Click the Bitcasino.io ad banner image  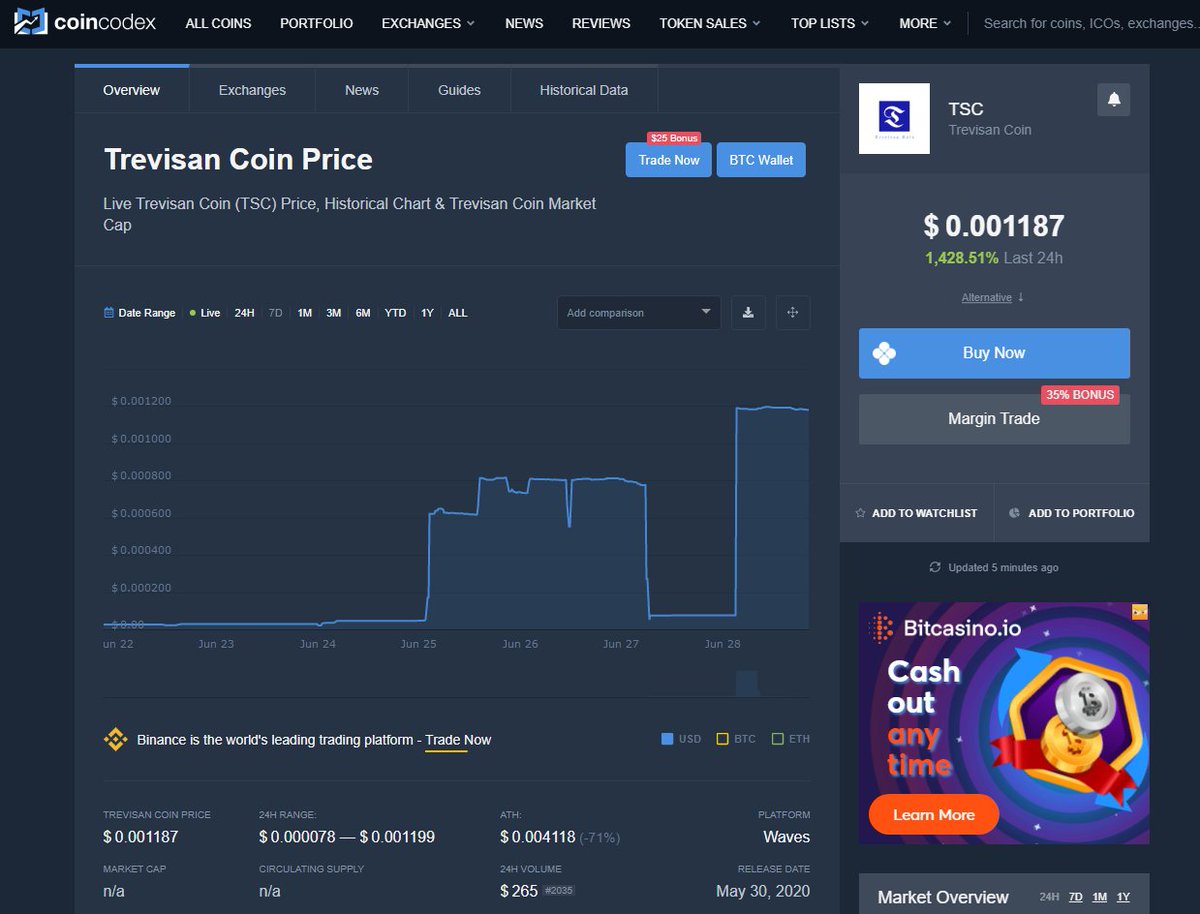[1004, 723]
